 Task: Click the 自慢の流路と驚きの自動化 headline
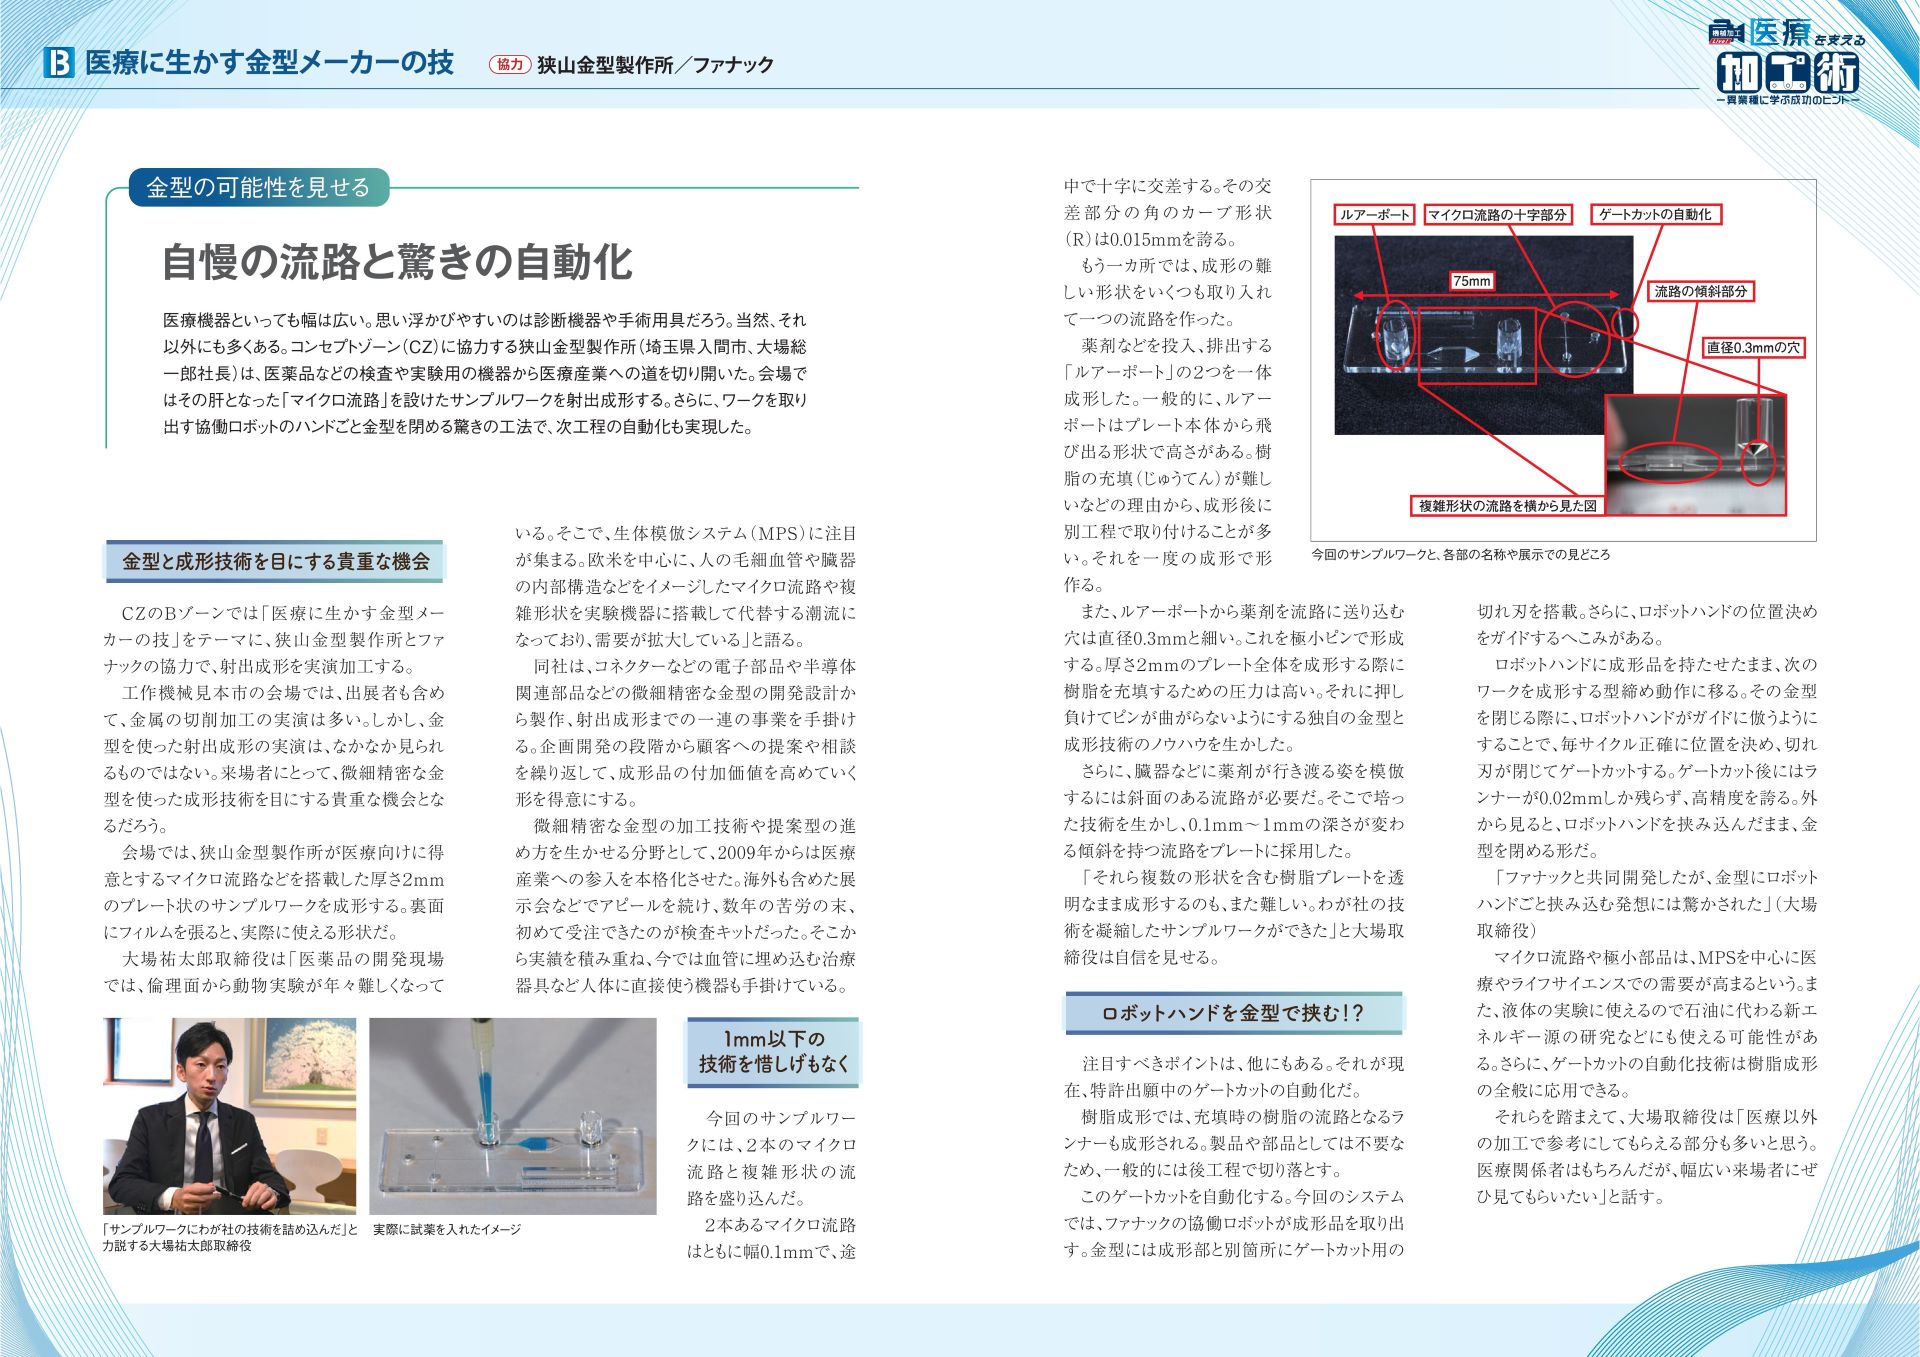pos(397,262)
